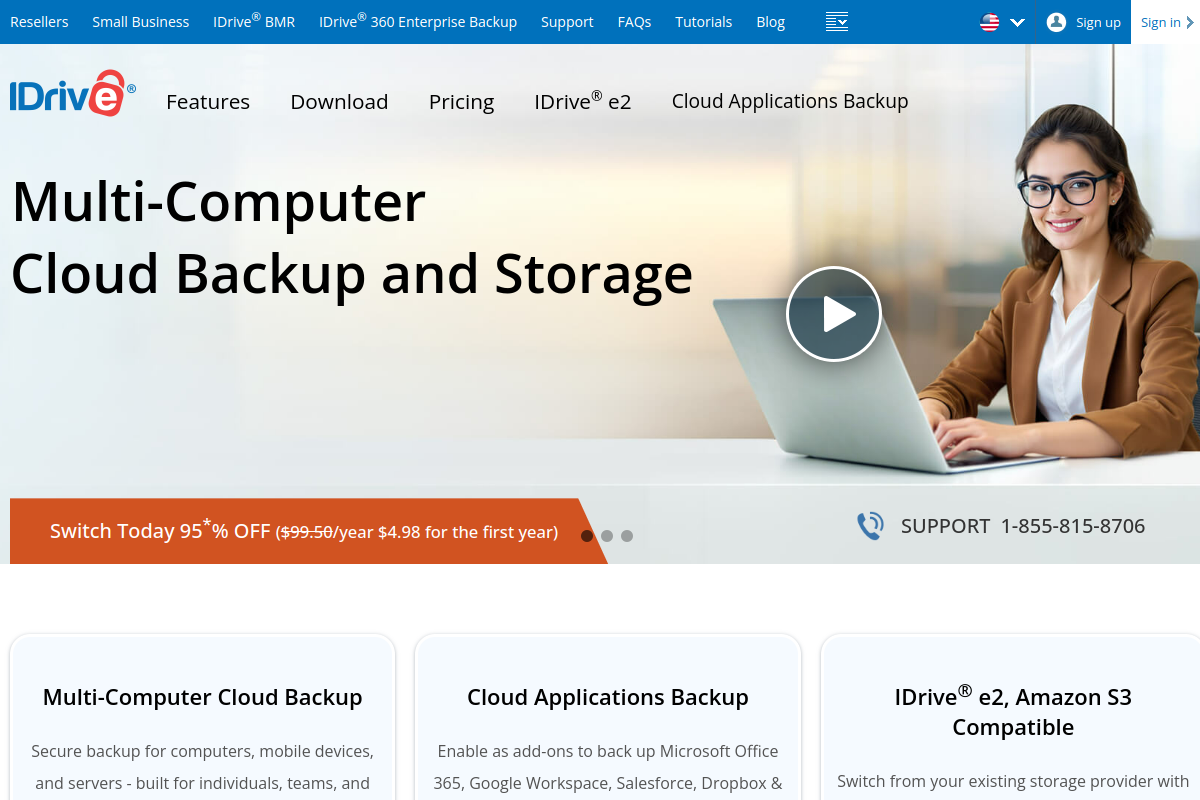Select the third carousel dot
Viewport: 1200px width, 800px height.
click(627, 536)
